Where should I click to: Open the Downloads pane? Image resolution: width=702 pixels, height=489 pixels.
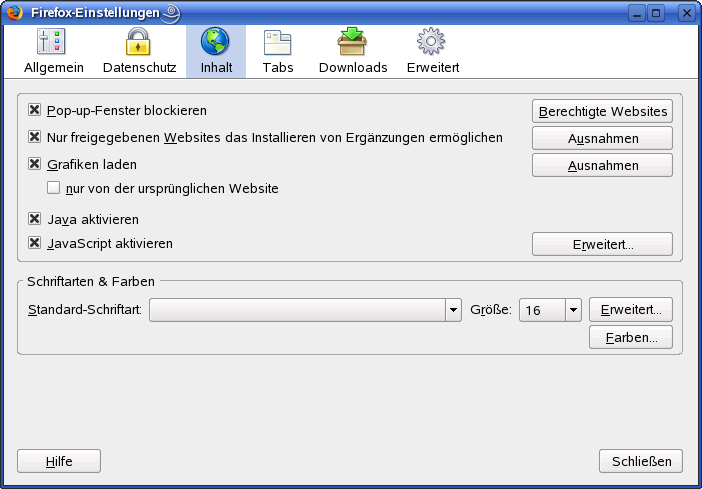(353, 51)
